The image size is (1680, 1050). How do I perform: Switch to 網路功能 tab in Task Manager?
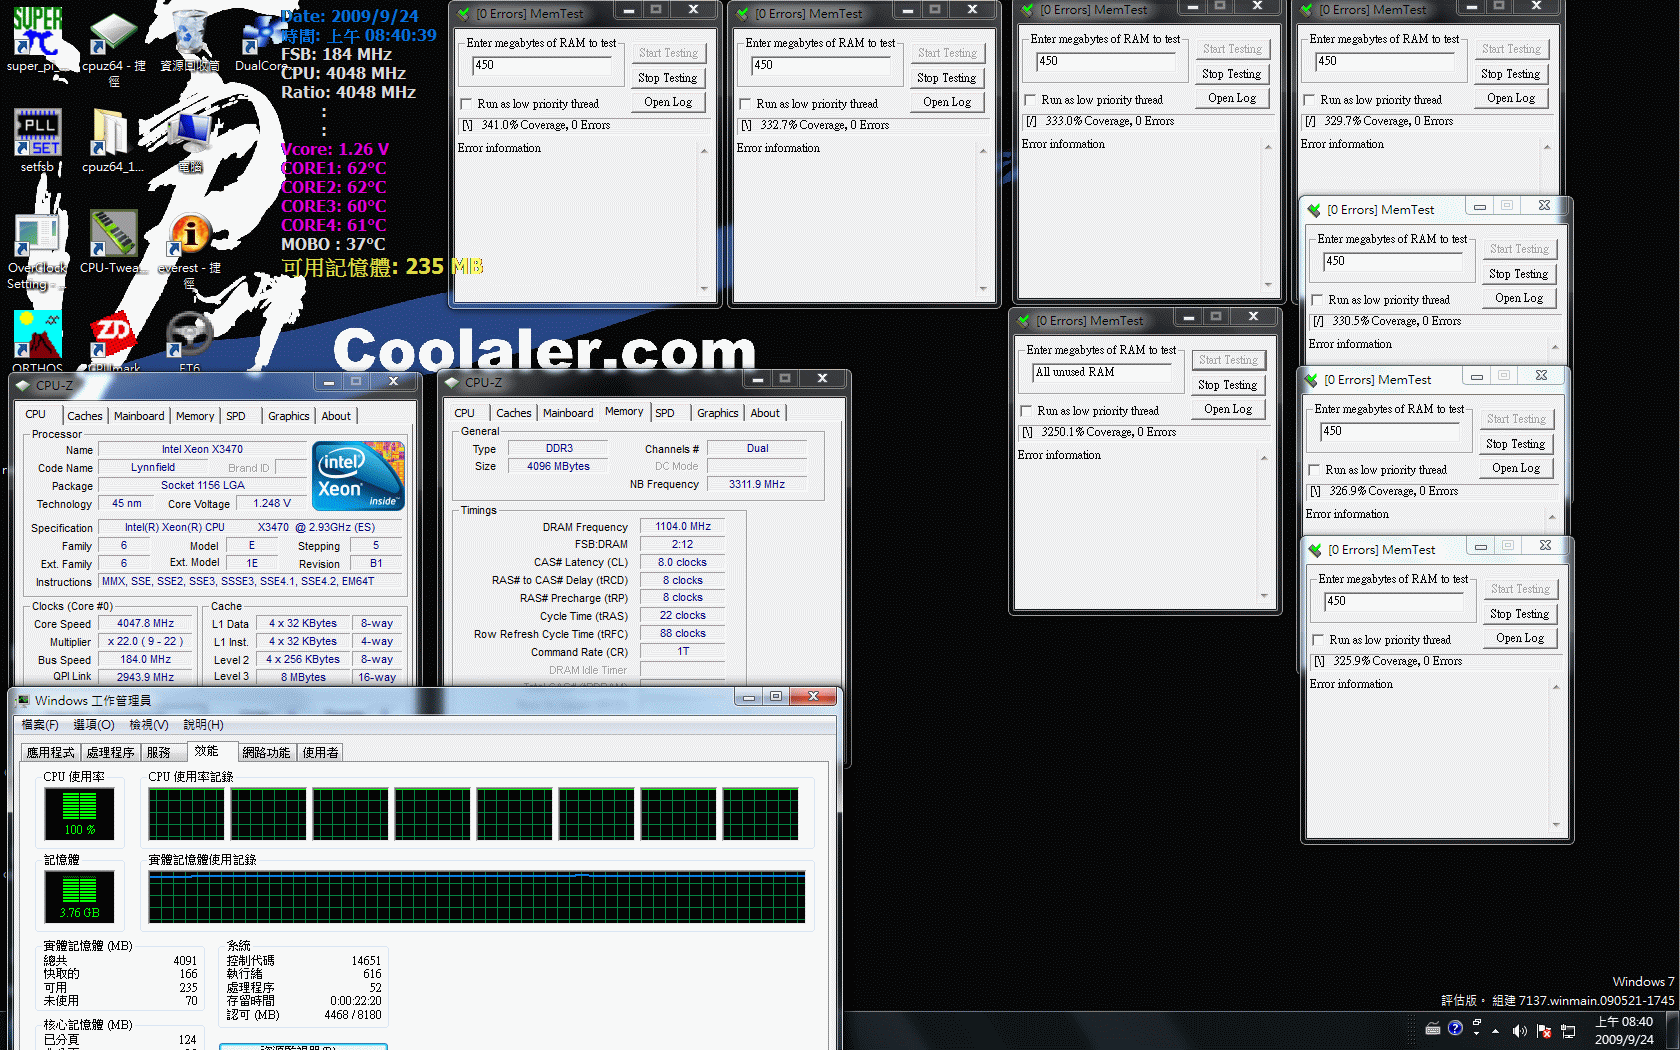tap(266, 753)
